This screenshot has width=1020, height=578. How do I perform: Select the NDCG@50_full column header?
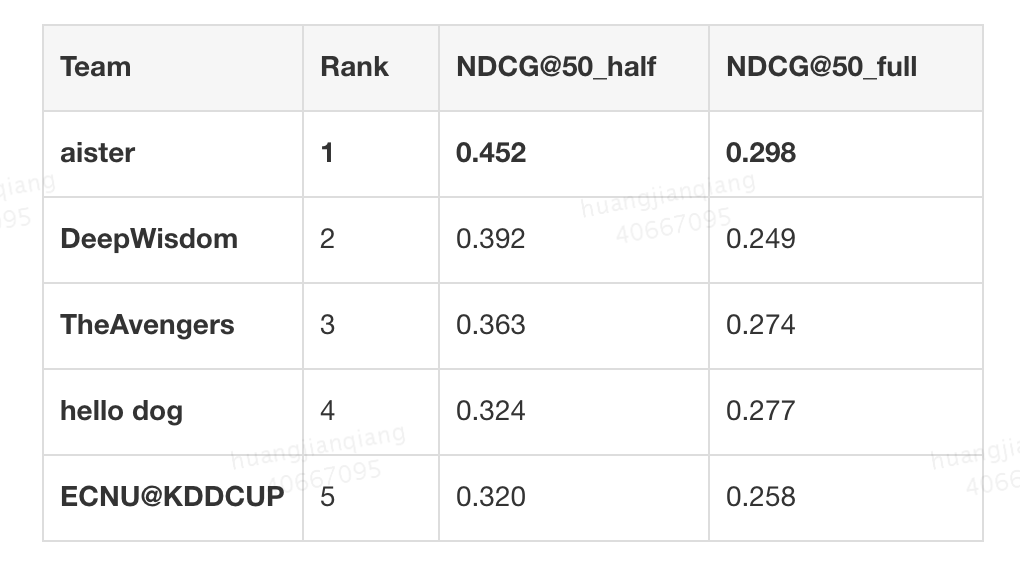[821, 68]
